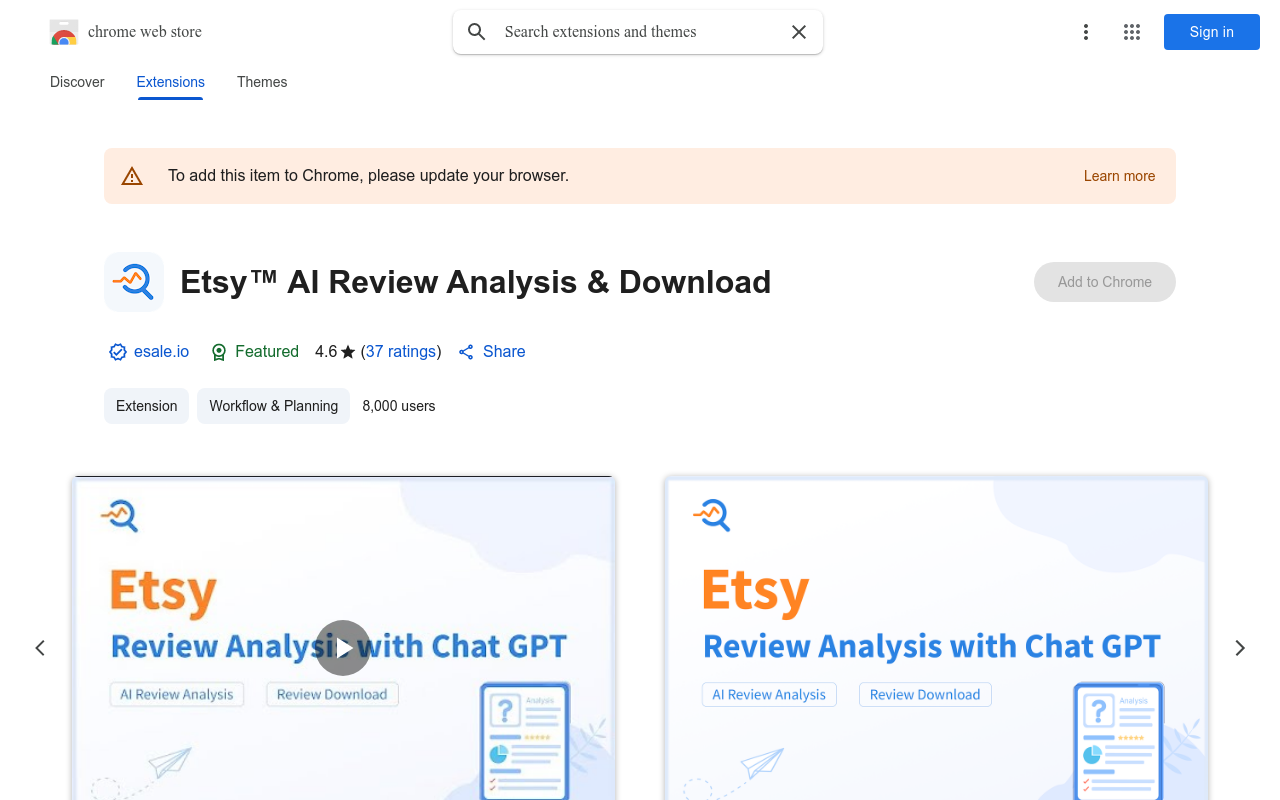Open the esale.io publisher link
The height and width of the screenshot is (800, 1280).
[161, 352]
